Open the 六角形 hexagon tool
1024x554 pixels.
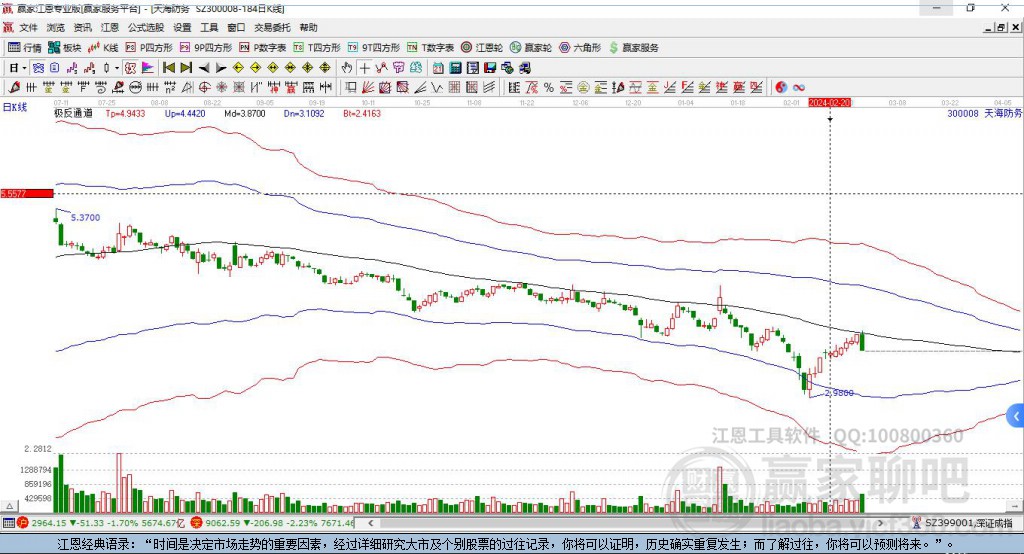[580, 48]
